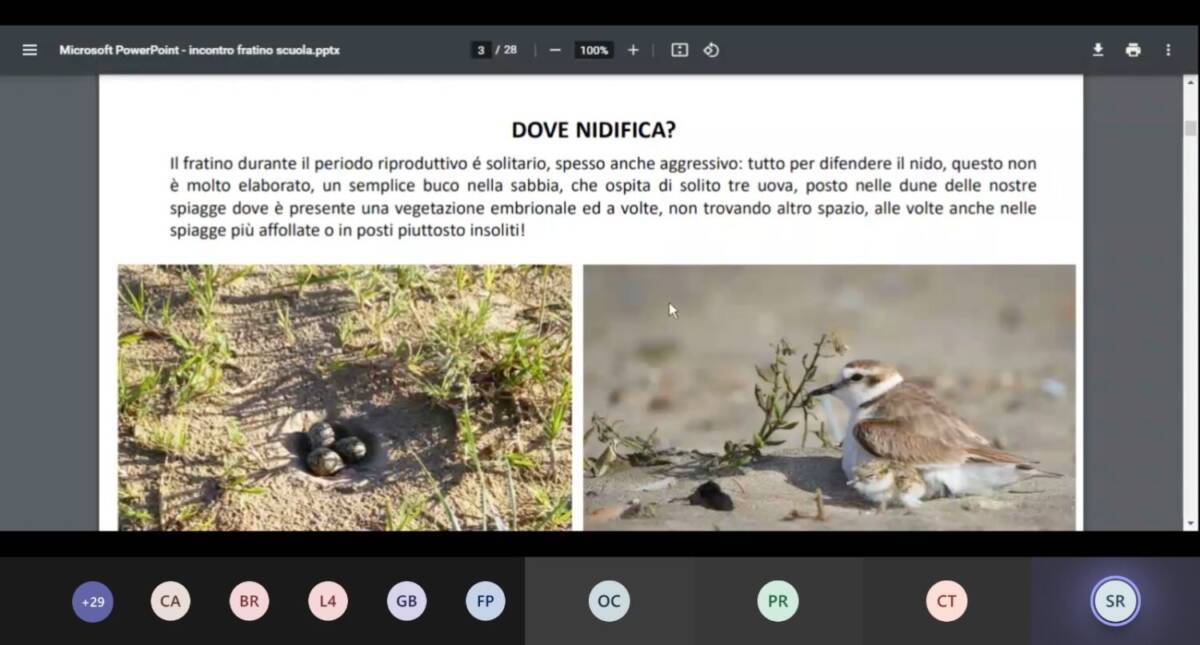1200x645 pixels.
Task: Select participant avatar L4
Action: (x=328, y=602)
